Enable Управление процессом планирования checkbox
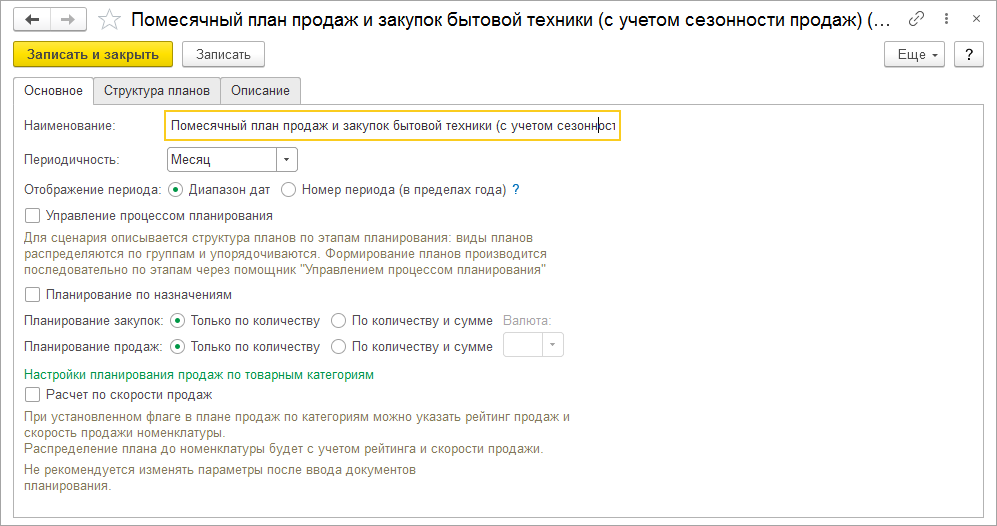Image resolution: width=997 pixels, height=526 pixels. [x=32, y=216]
